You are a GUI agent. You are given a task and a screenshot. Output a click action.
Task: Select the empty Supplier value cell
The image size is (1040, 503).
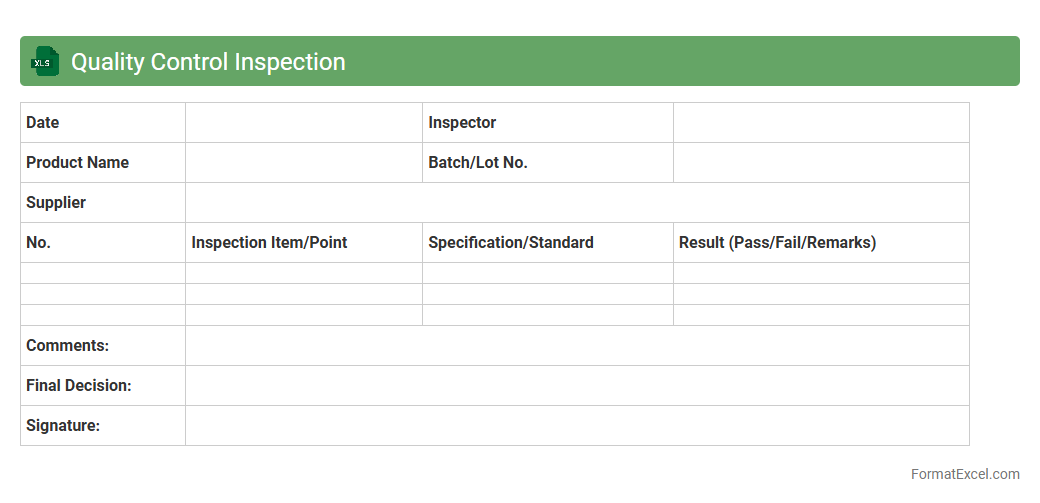click(x=577, y=203)
